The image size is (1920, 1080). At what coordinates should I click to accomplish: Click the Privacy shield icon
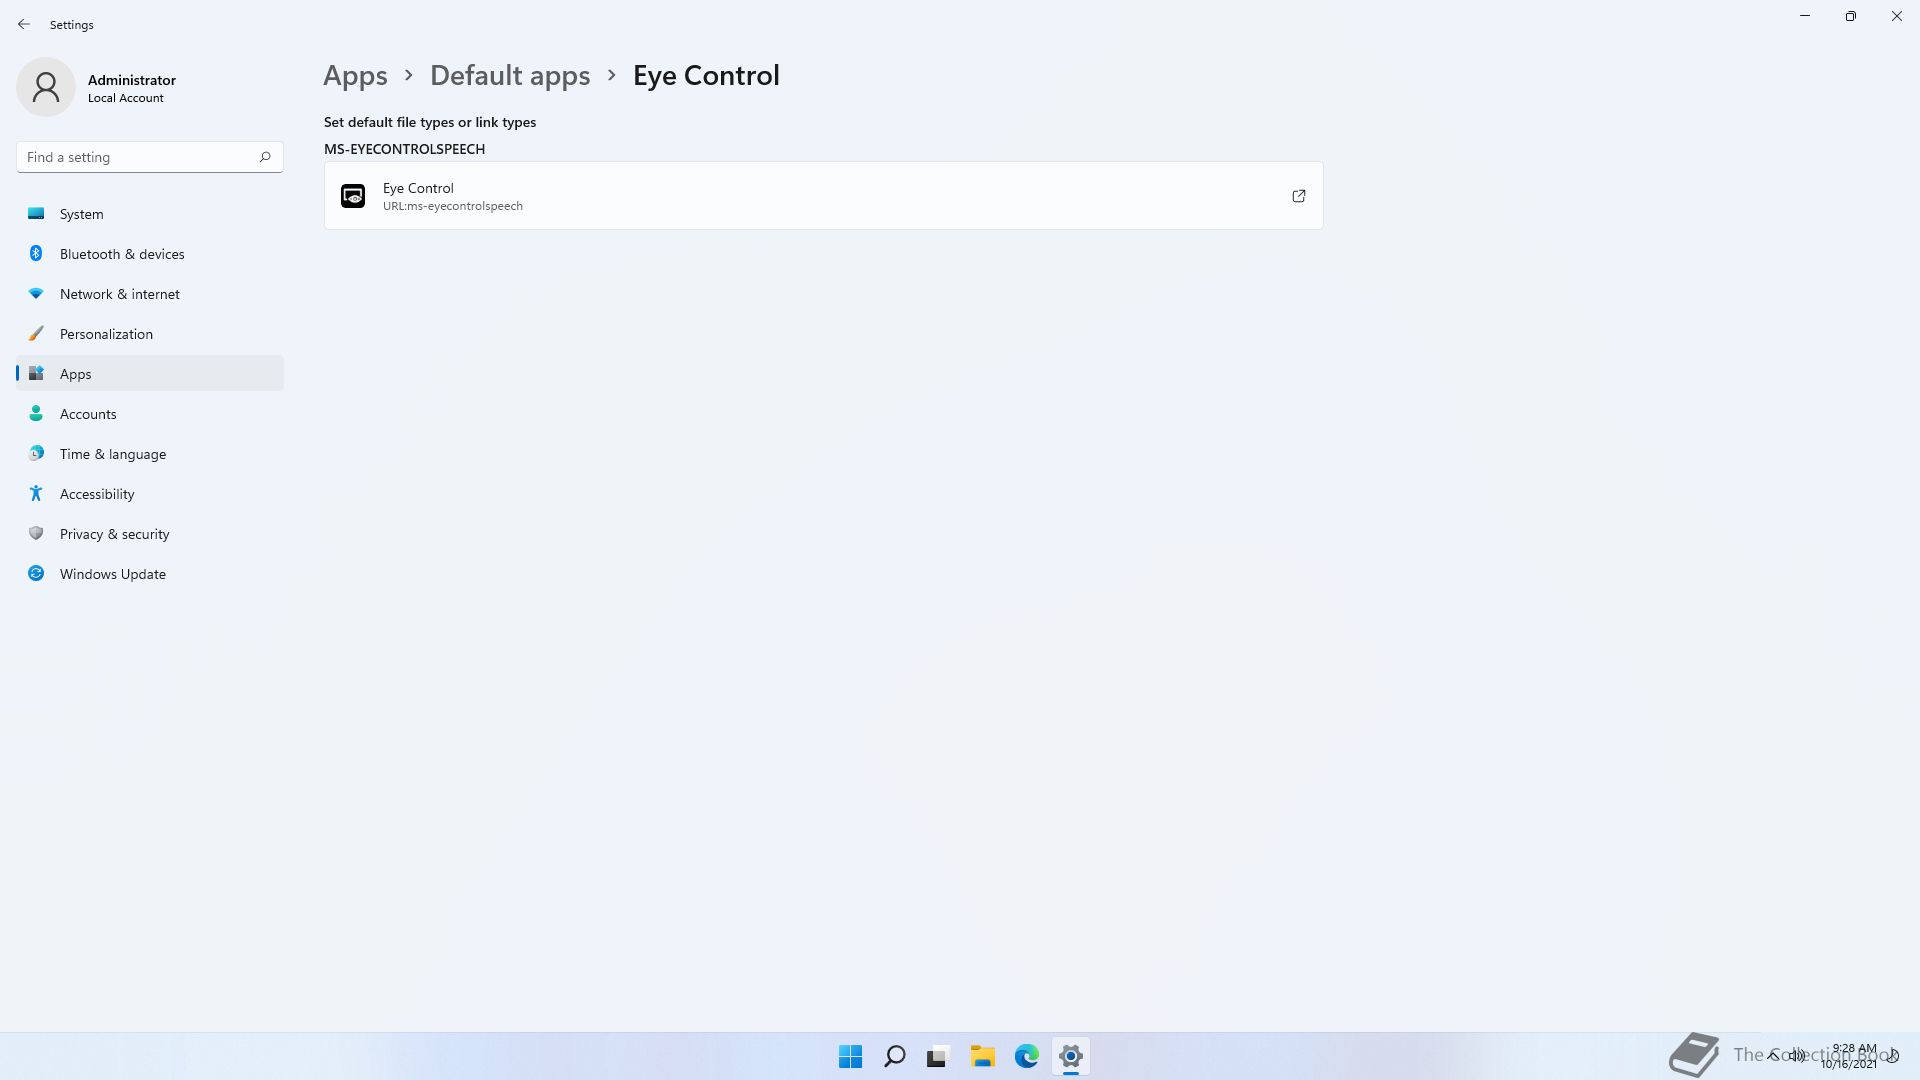click(36, 533)
